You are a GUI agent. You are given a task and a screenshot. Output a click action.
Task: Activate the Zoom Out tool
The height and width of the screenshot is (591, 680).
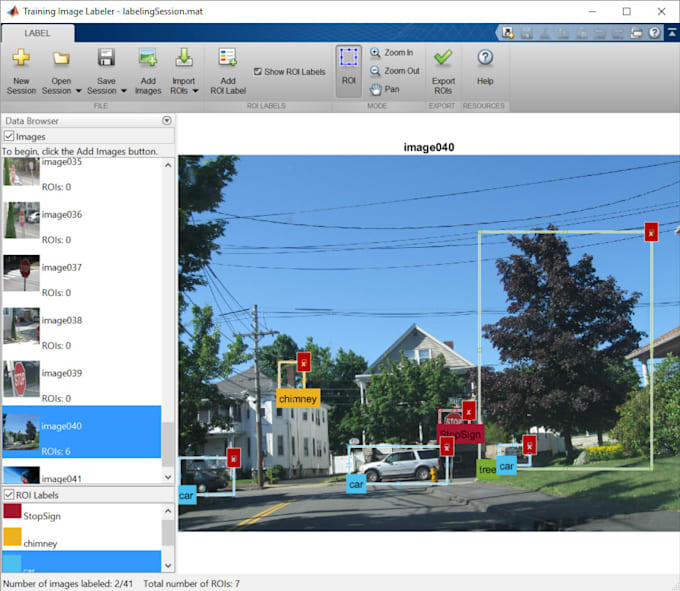(x=393, y=71)
